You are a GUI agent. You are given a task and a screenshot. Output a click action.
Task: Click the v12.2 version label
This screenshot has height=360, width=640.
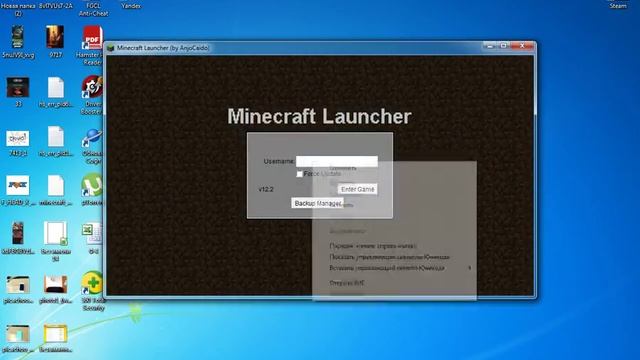[x=266, y=189]
